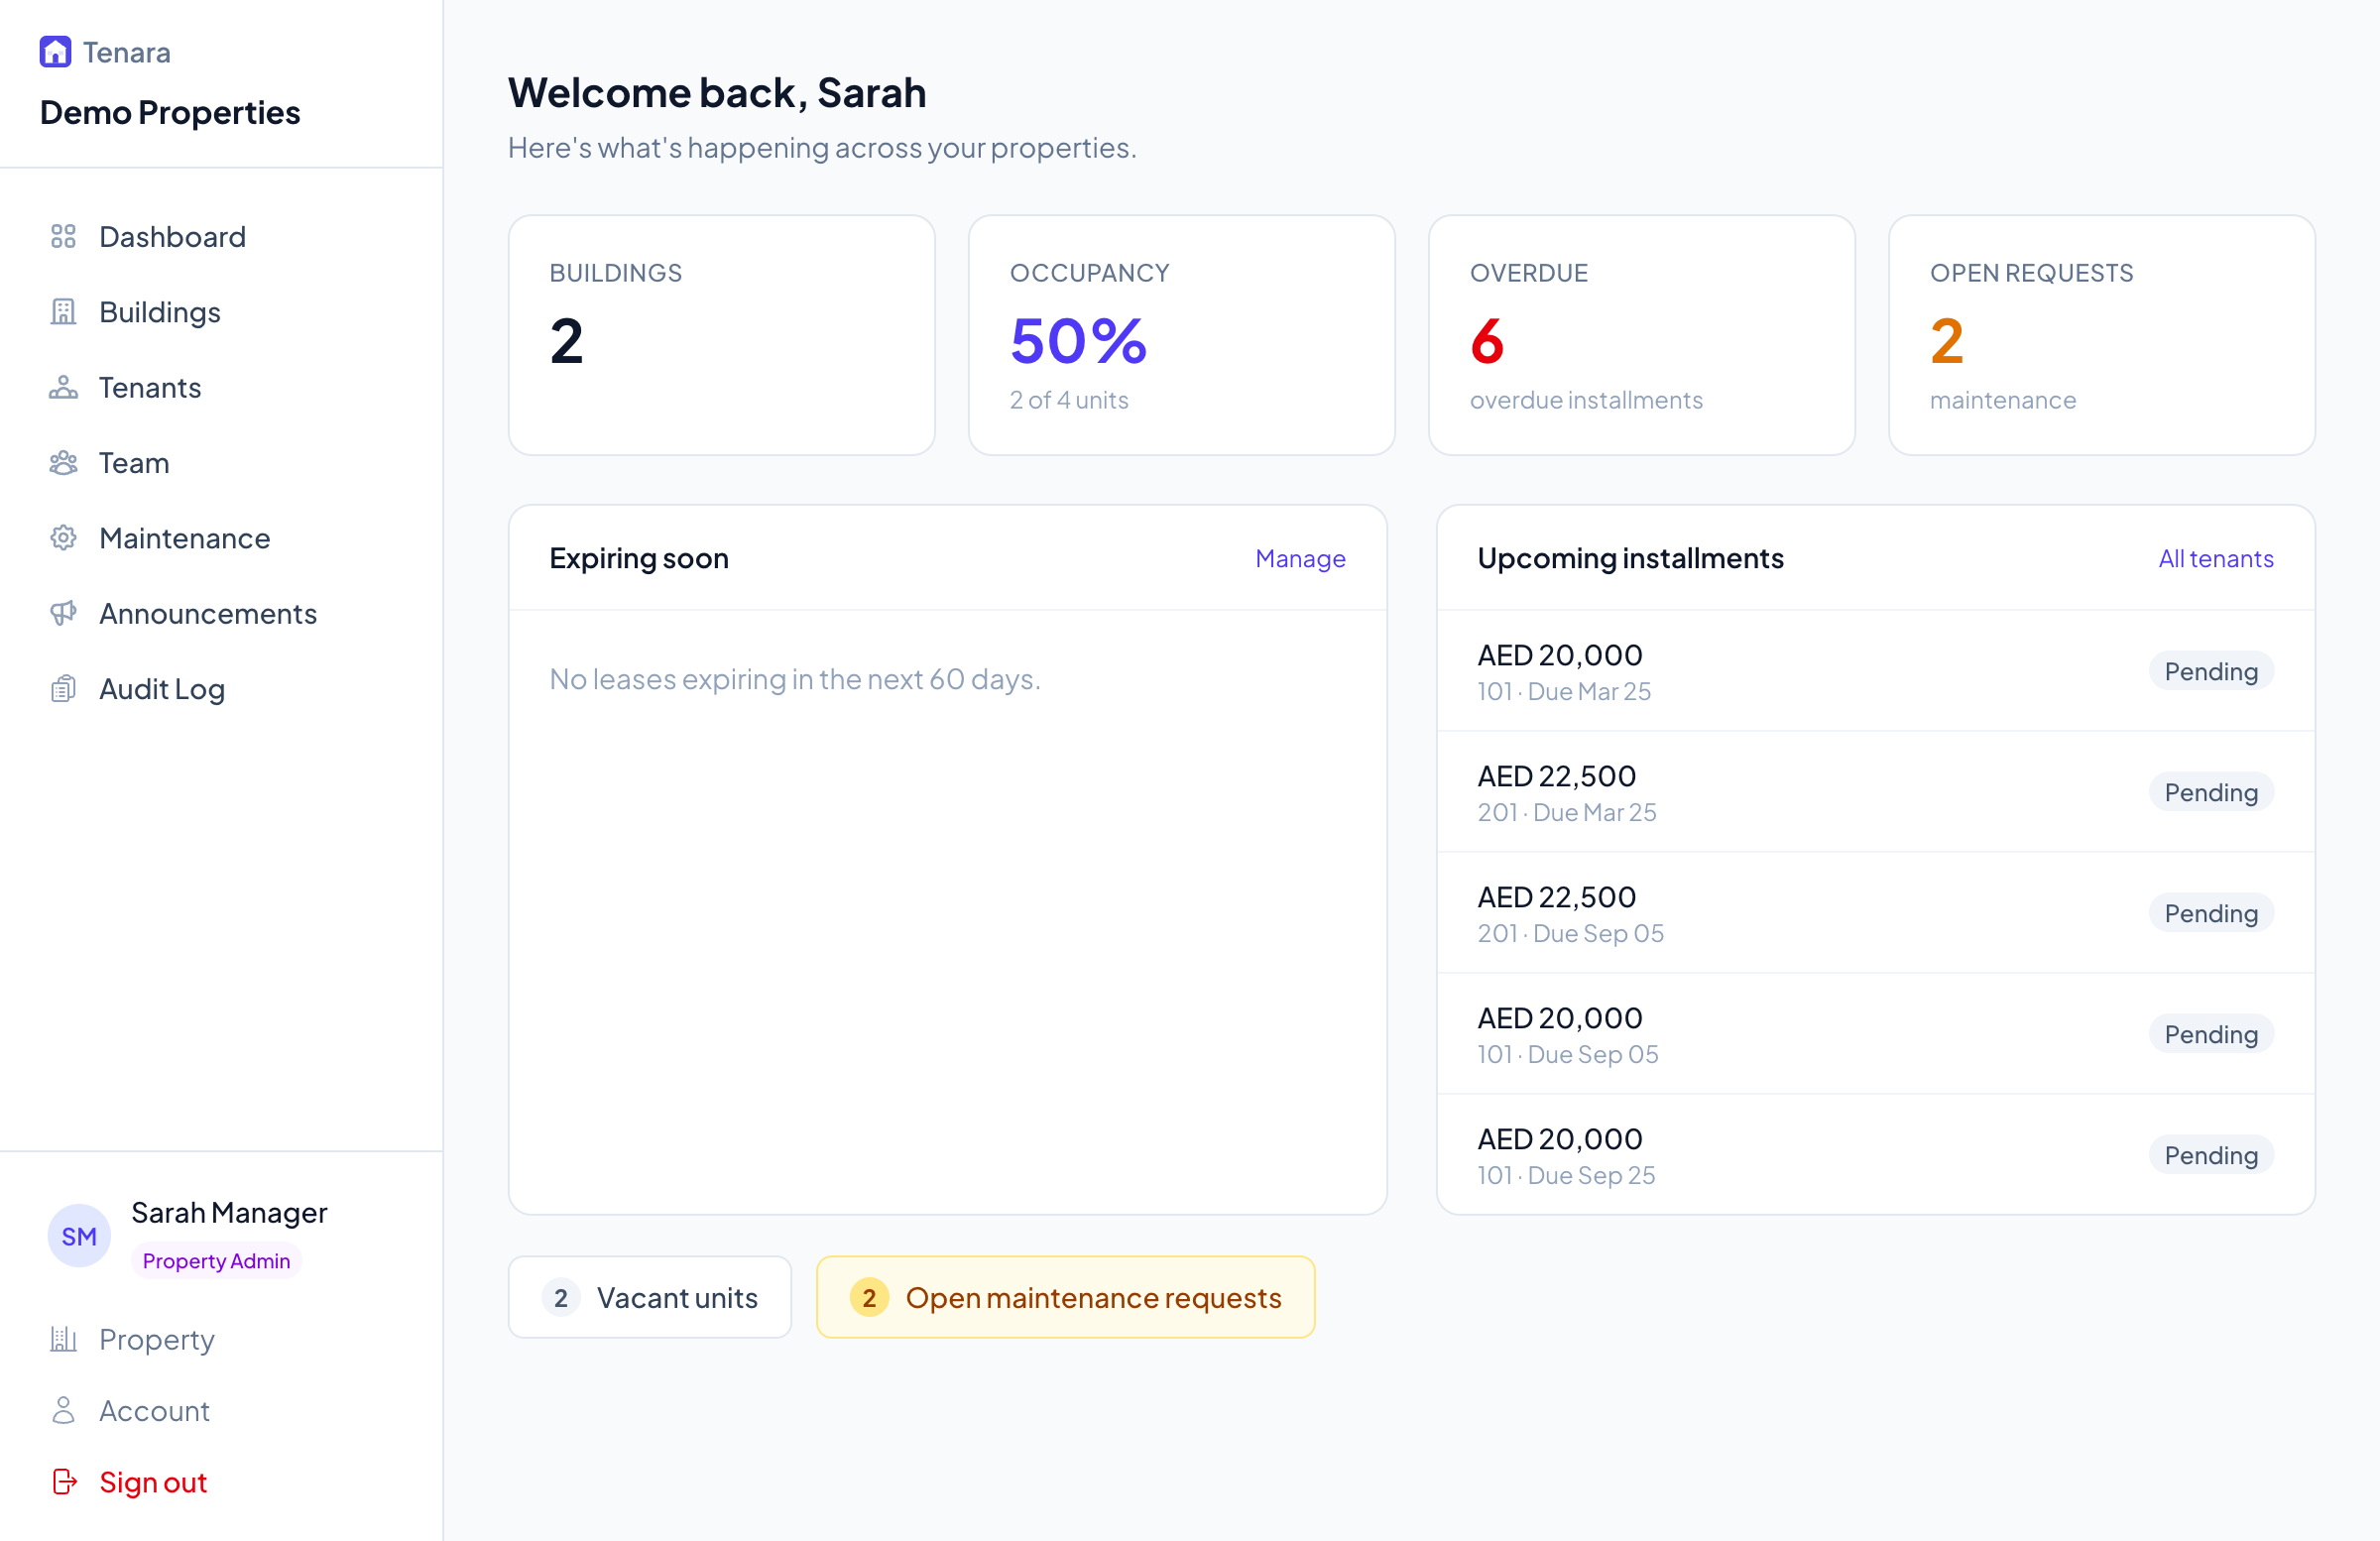Open Maintenance via its gear icon
The image size is (2380, 1541).
64,538
